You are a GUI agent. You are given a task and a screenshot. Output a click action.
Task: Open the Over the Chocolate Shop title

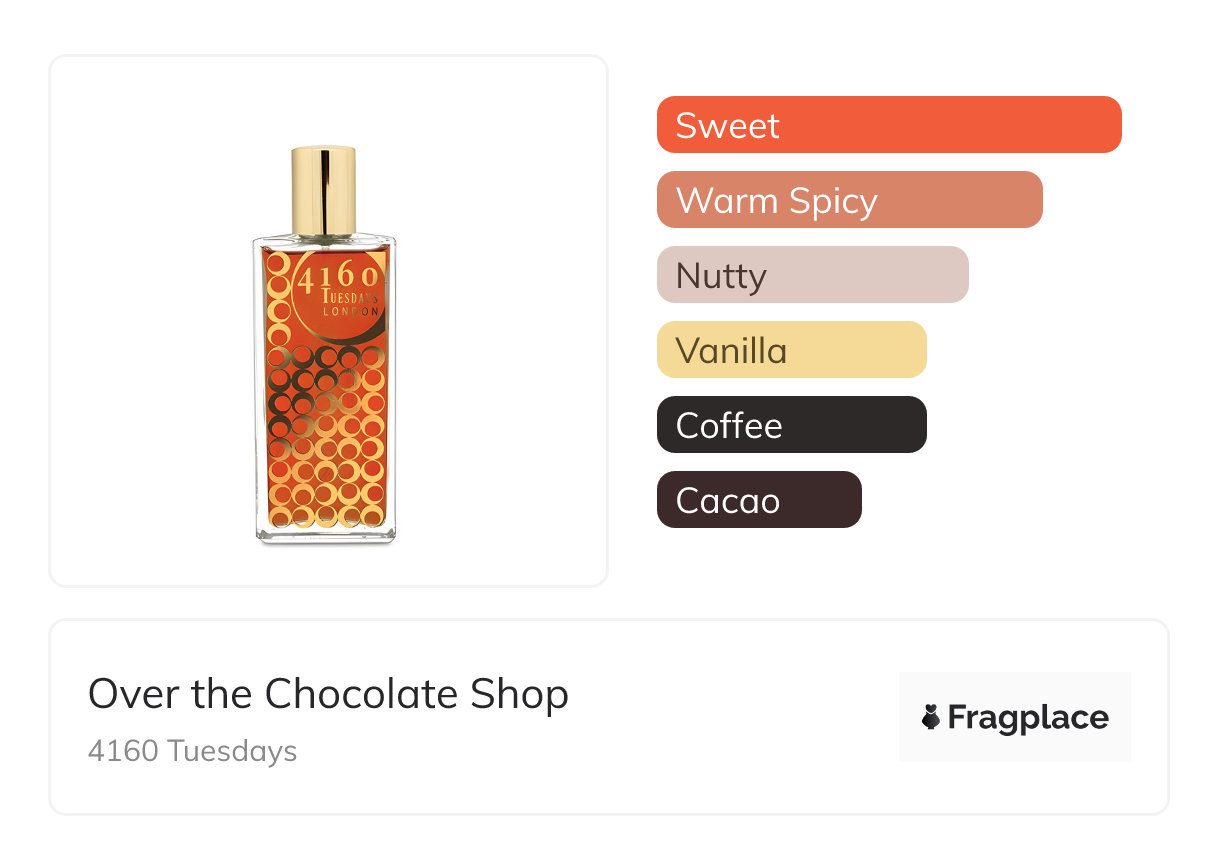coord(328,694)
